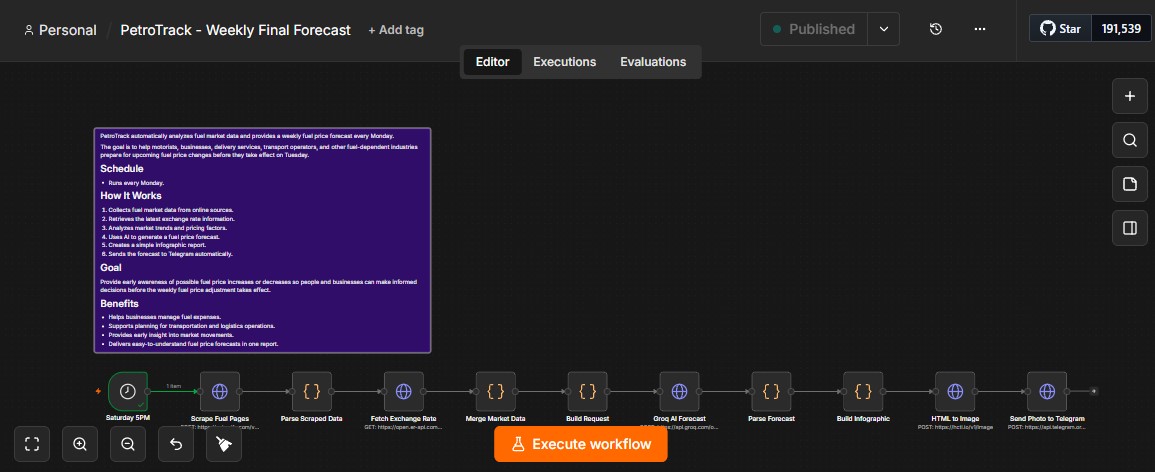Switch to the Evaluations tab

click(x=653, y=62)
